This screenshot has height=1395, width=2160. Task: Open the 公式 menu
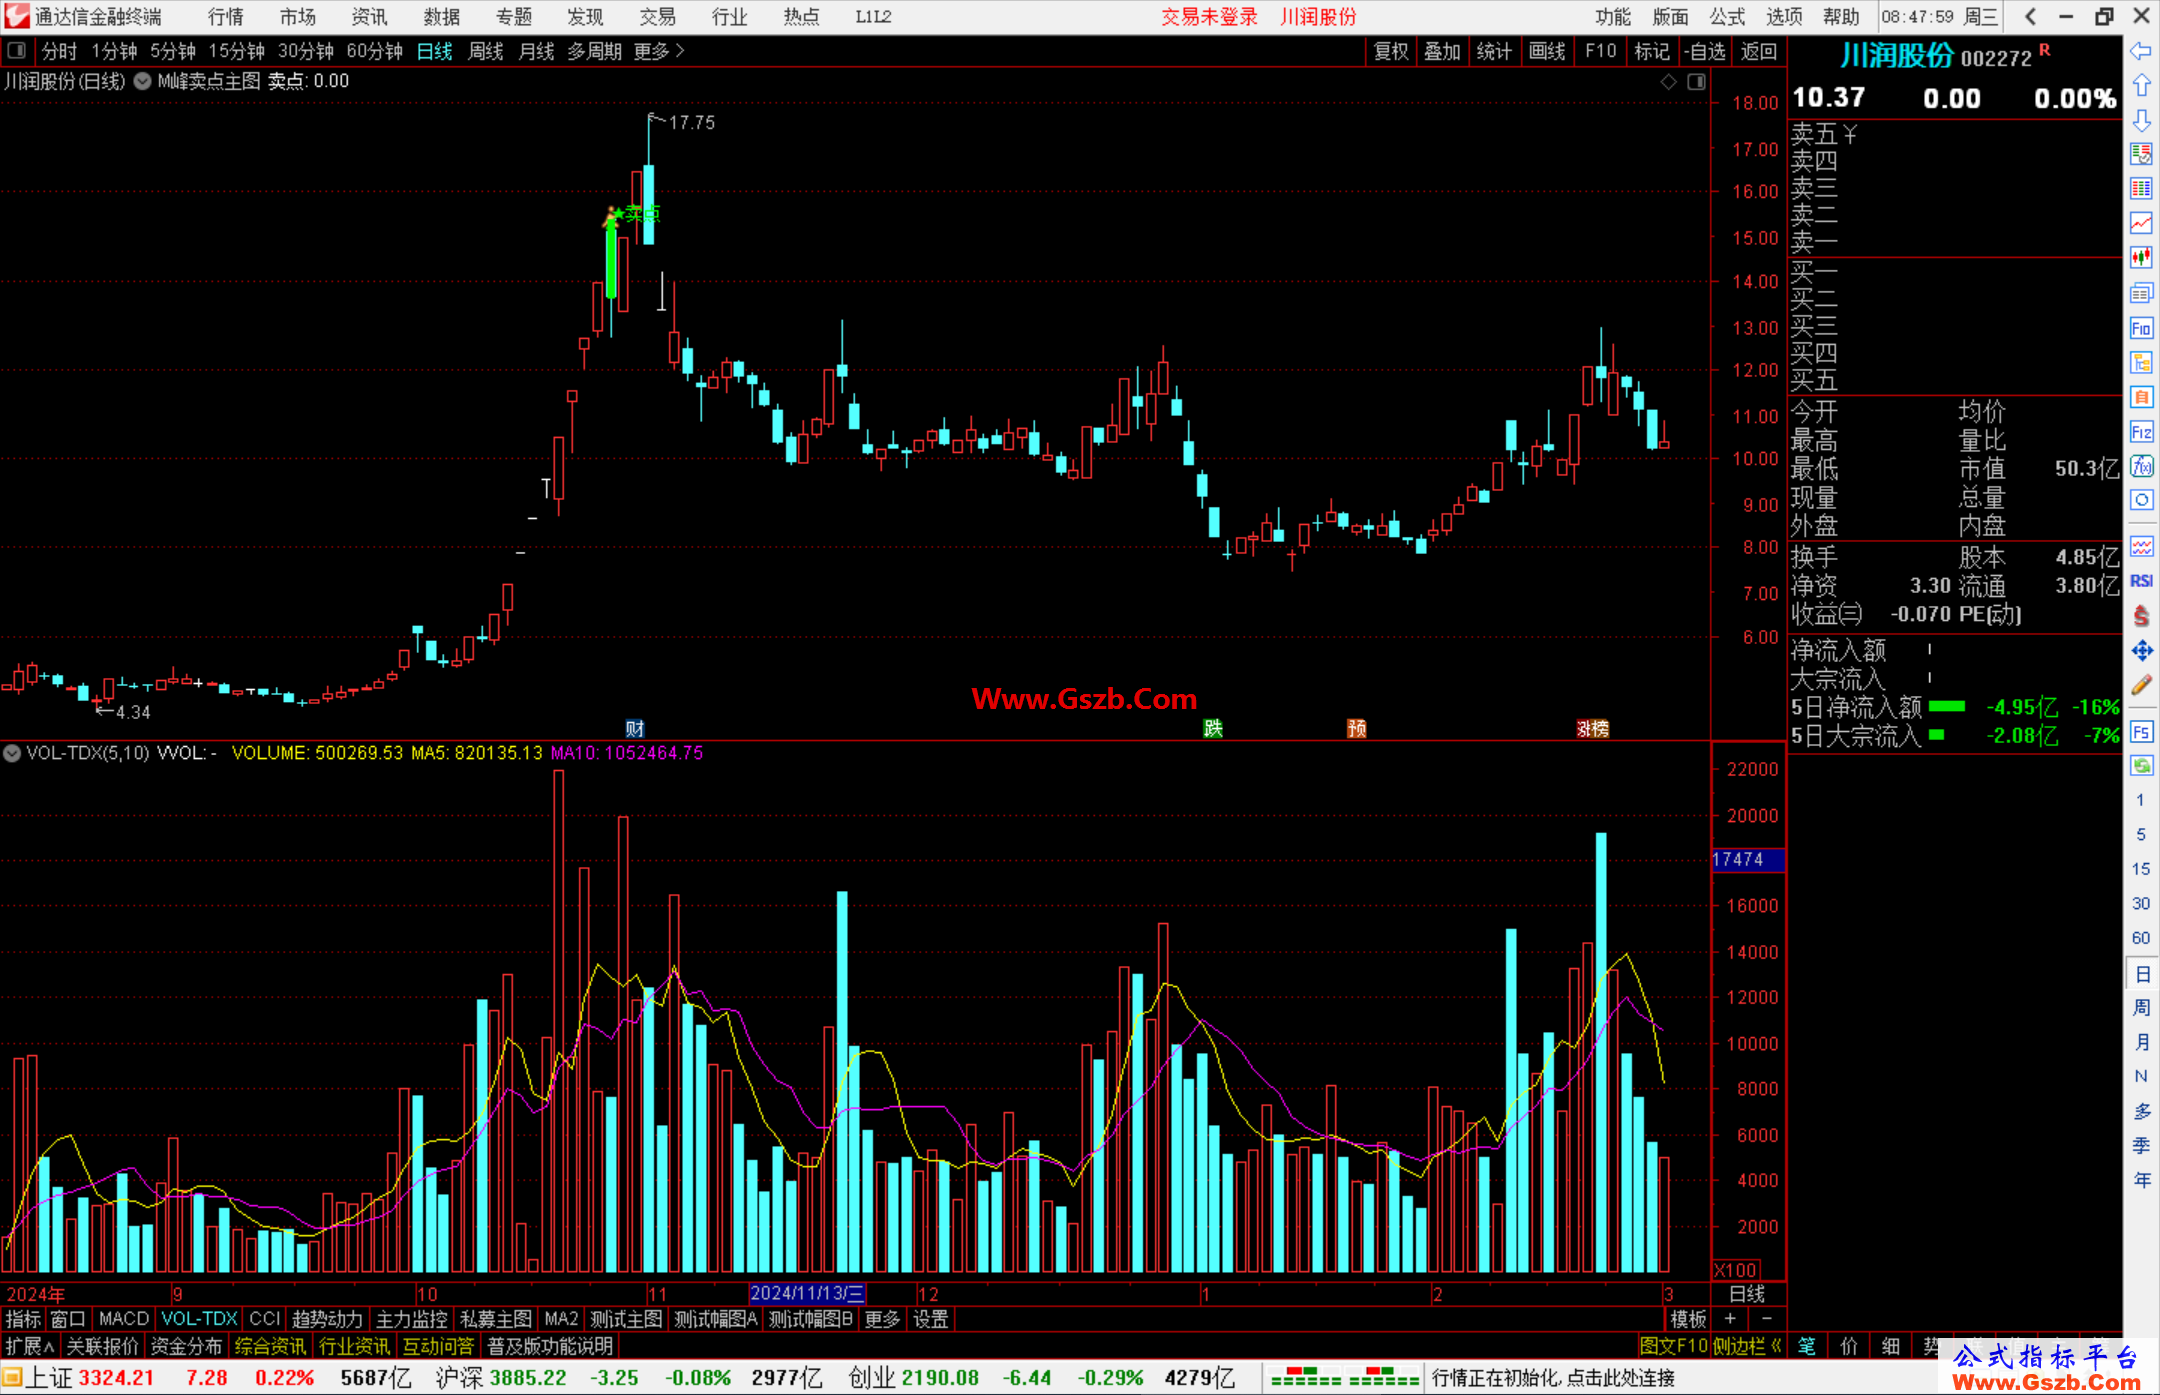coord(1727,17)
